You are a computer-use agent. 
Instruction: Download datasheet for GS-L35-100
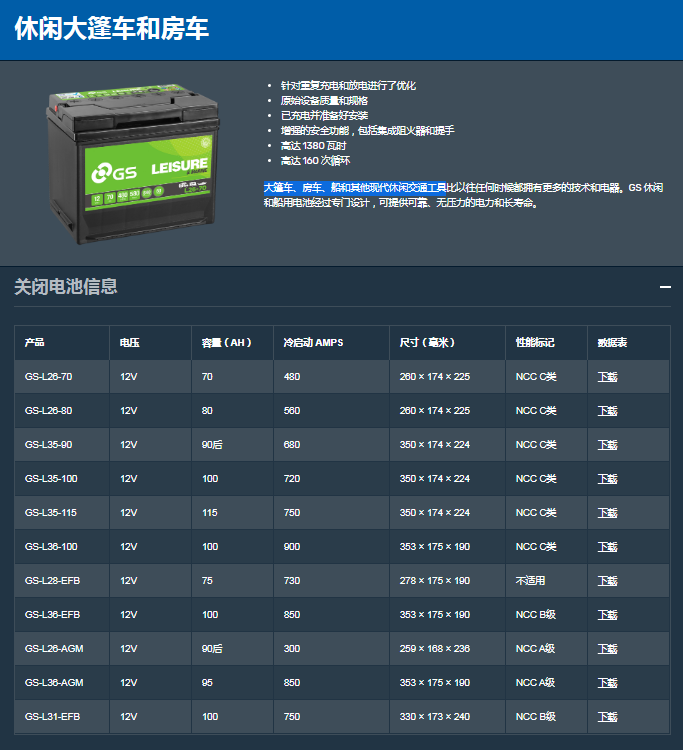tap(607, 479)
